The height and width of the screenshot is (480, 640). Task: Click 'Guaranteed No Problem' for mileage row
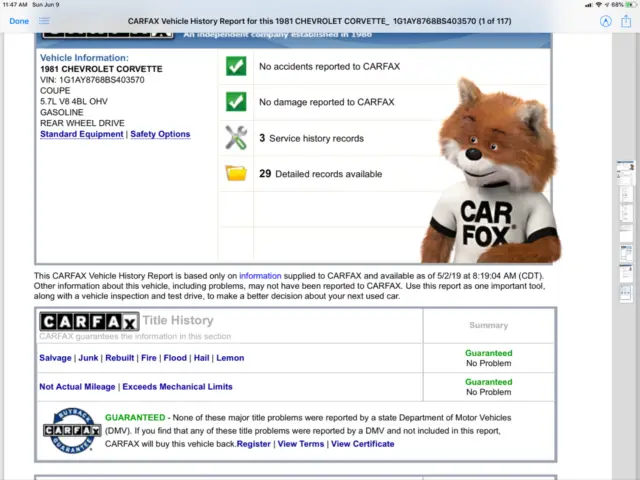[489, 387]
